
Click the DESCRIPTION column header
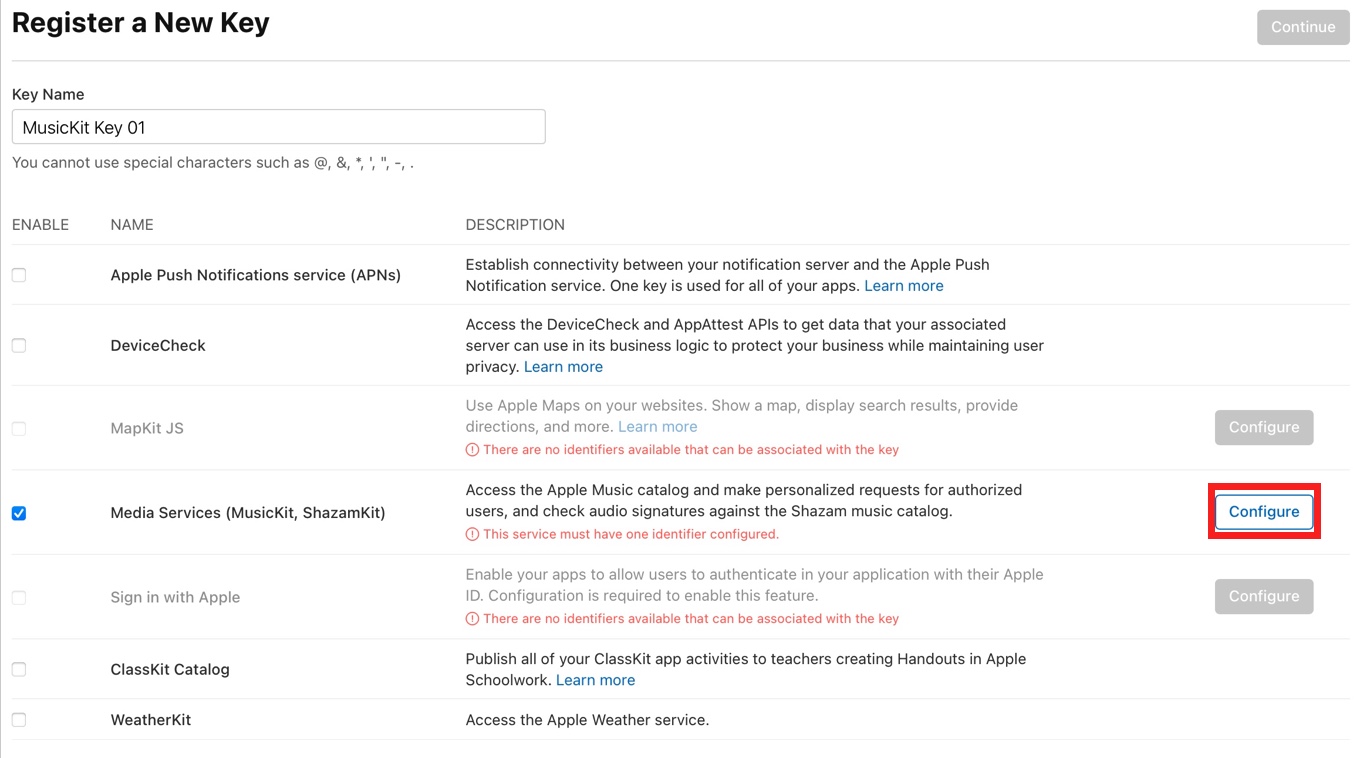515,225
